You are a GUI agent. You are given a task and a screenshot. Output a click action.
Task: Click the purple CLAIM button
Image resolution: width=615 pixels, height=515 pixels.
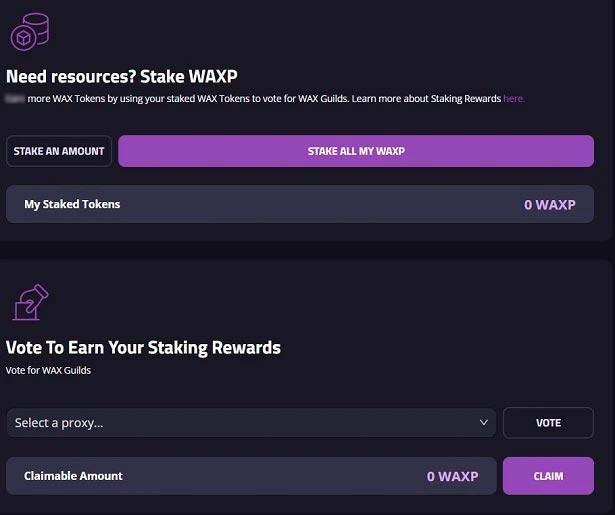(x=548, y=476)
